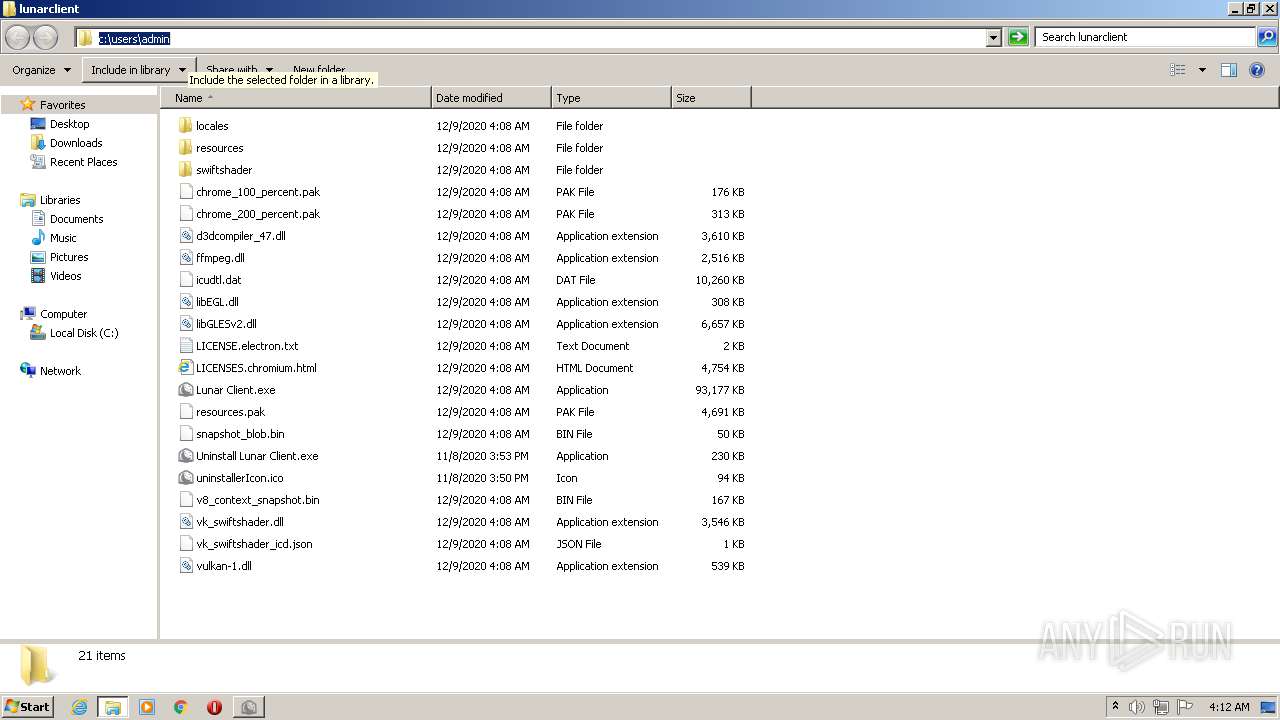Select the file v8_context_snapshot.bin
Image resolution: width=1280 pixels, height=720 pixels.
click(x=257, y=500)
